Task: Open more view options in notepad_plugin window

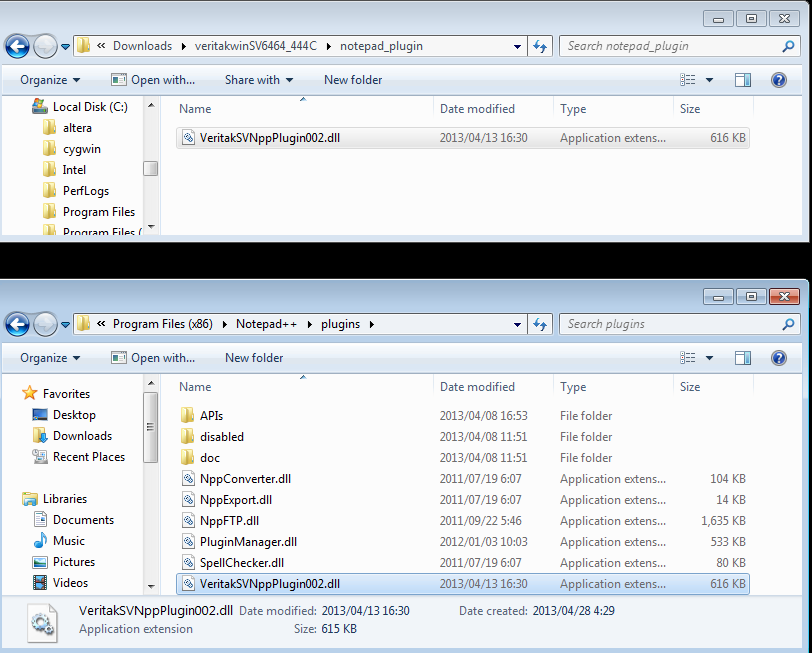Action: [x=709, y=80]
